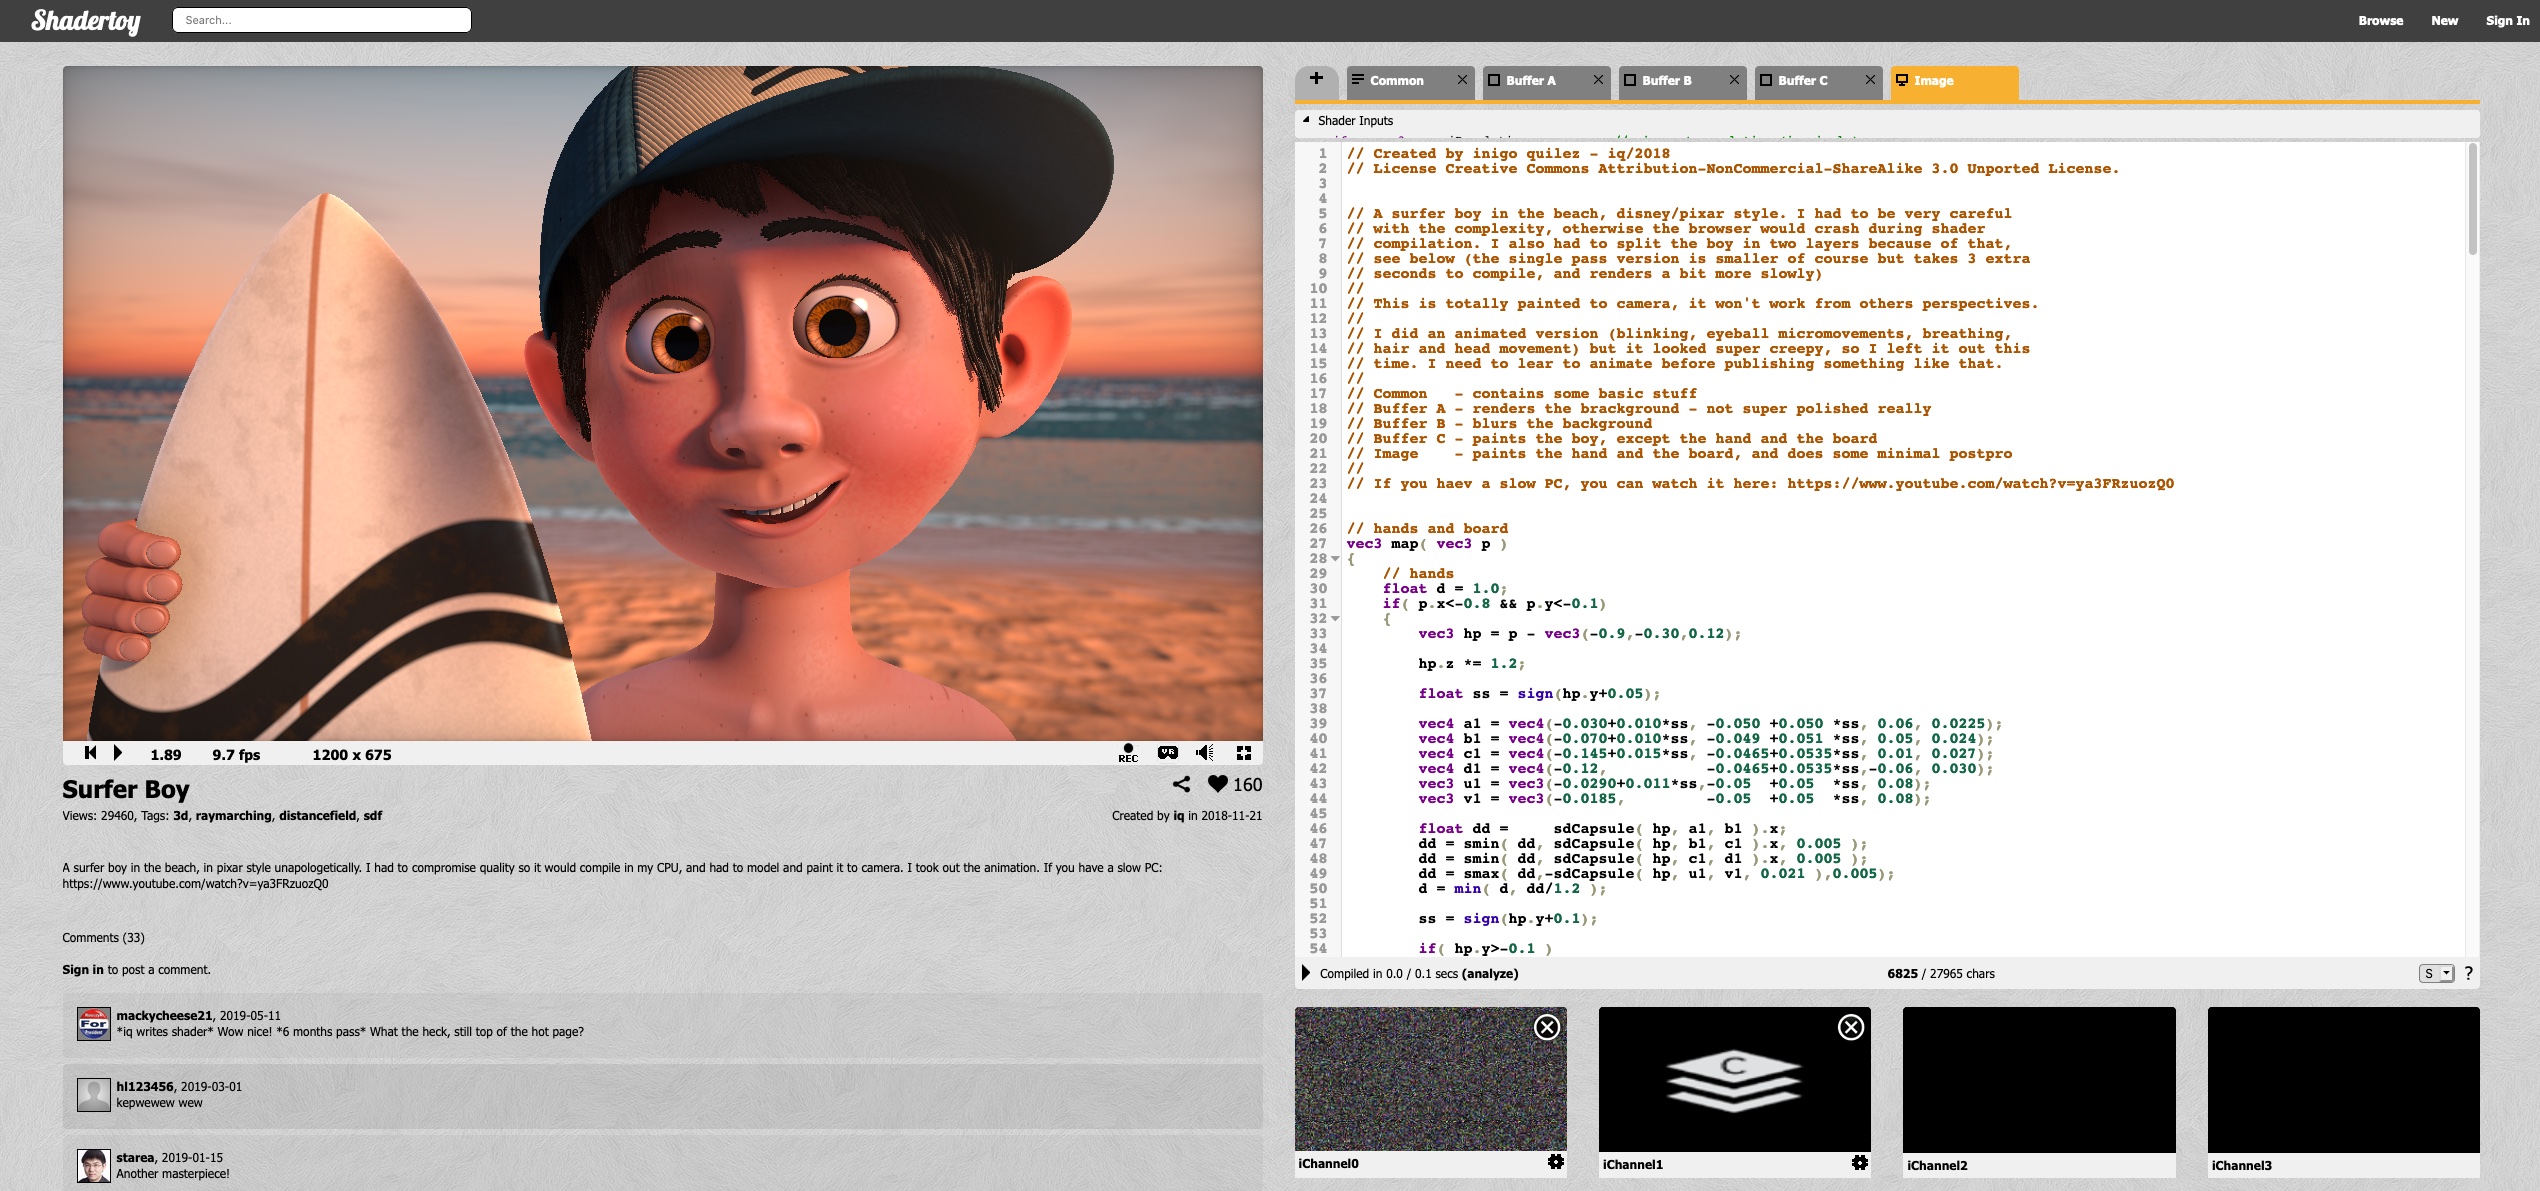Open the distancefield tag

click(x=317, y=816)
